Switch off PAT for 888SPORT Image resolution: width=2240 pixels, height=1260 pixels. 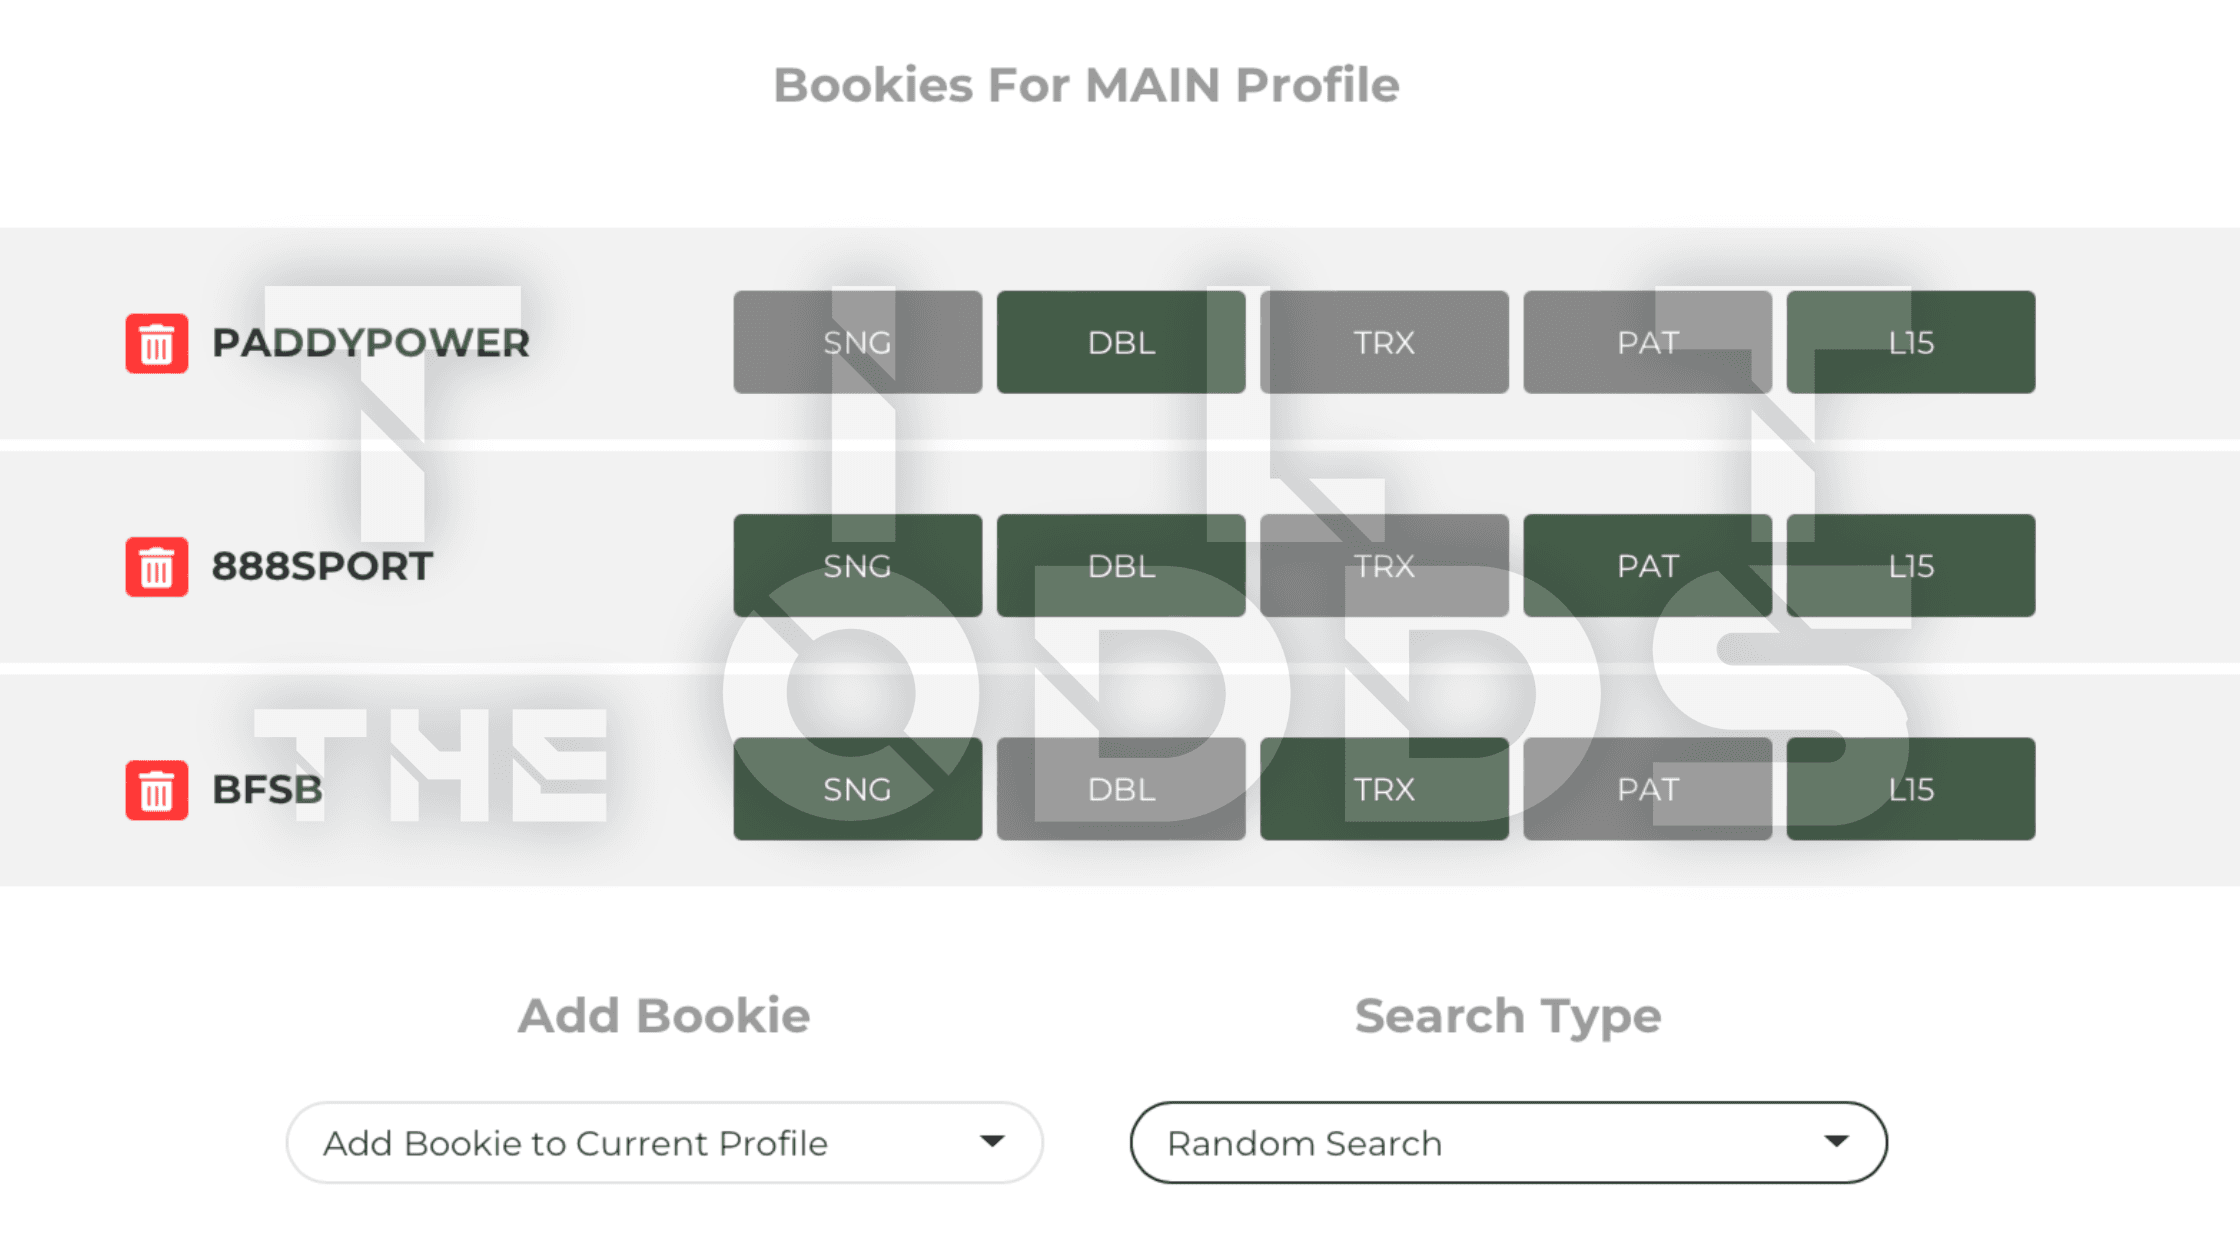pyautogui.click(x=1647, y=566)
